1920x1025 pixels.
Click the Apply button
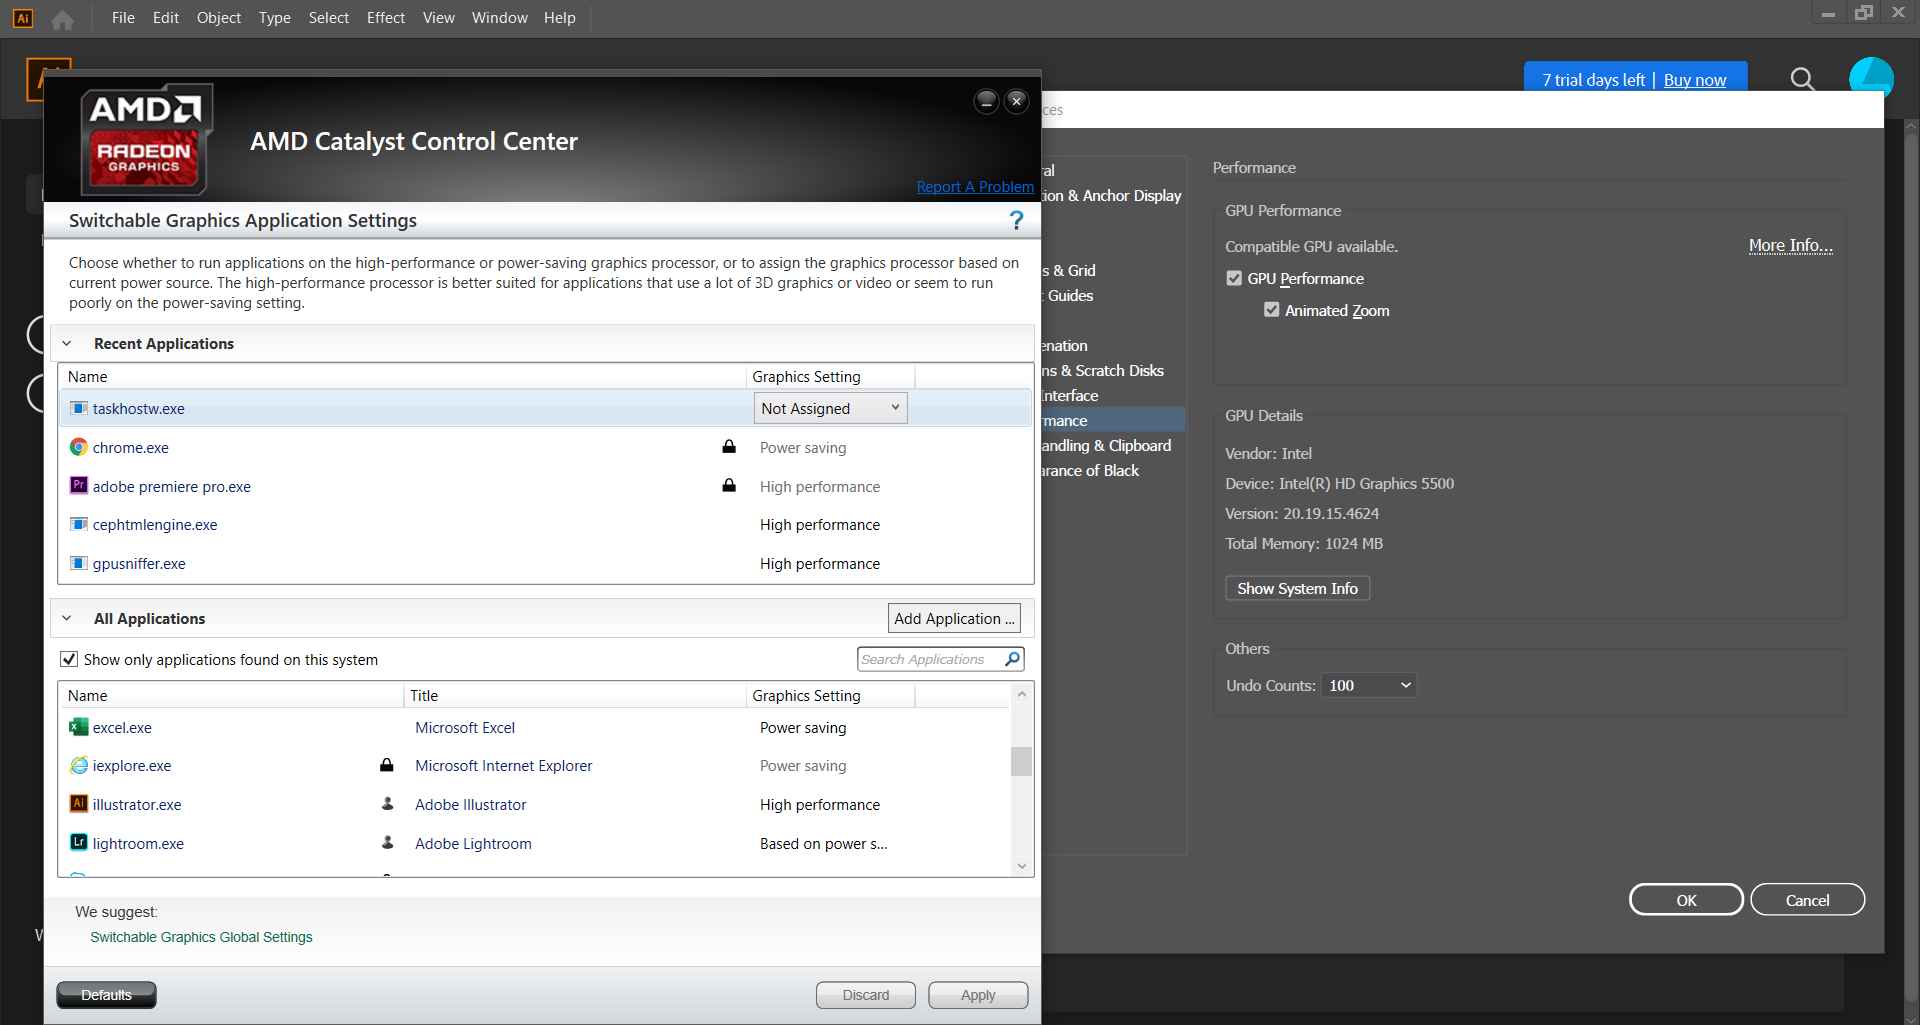tap(977, 994)
